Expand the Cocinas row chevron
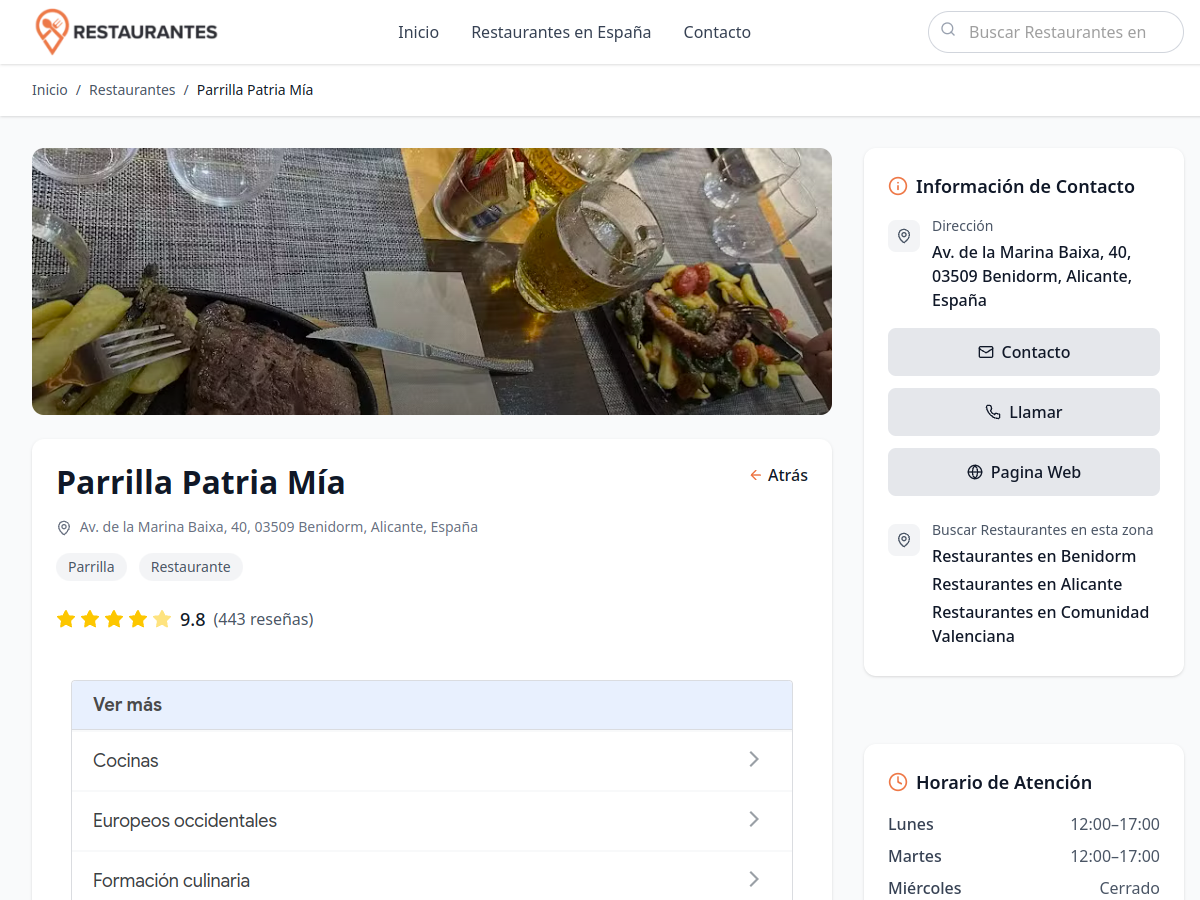1200x900 pixels. click(754, 760)
